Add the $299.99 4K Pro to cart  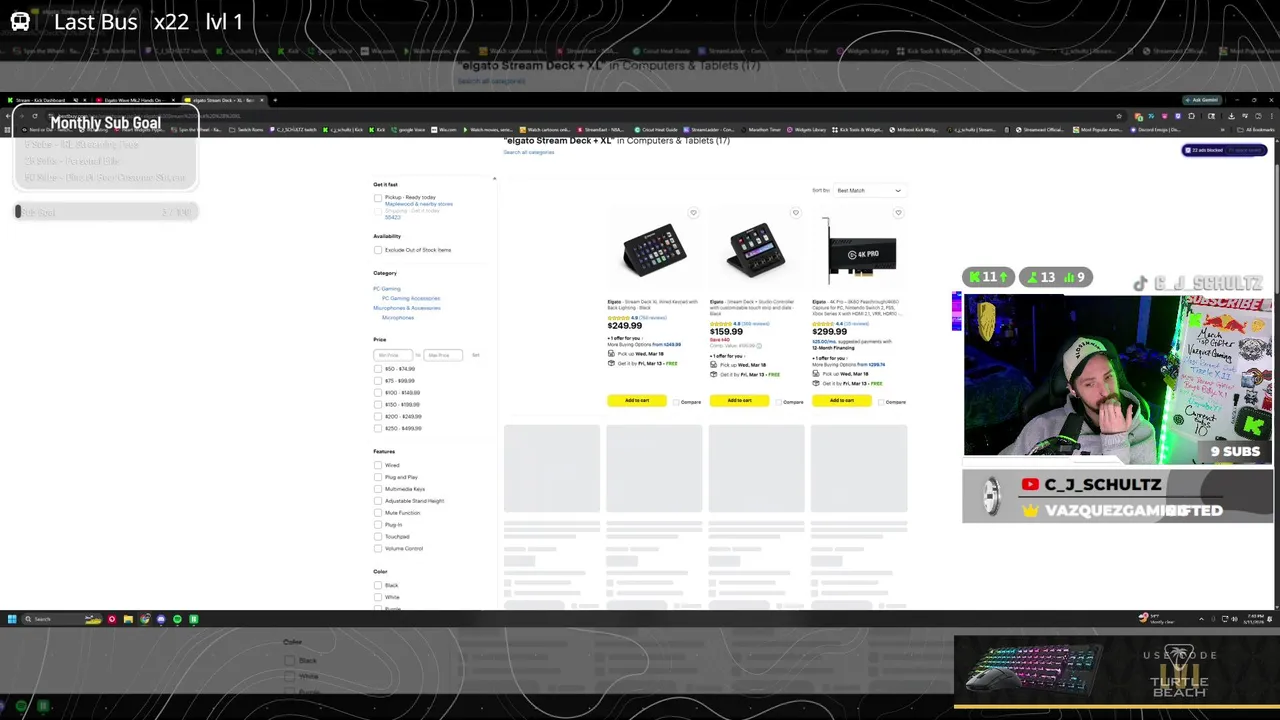(841, 401)
